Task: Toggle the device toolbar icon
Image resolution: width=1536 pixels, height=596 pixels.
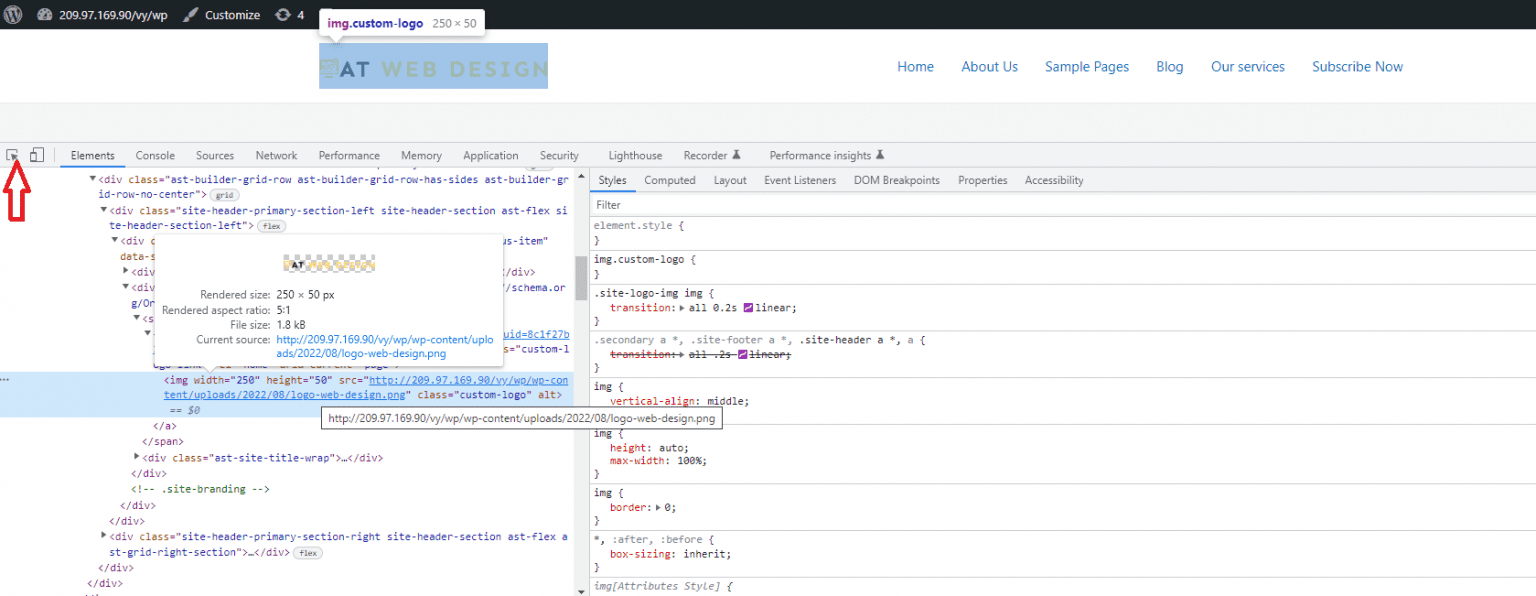Action: 36,155
